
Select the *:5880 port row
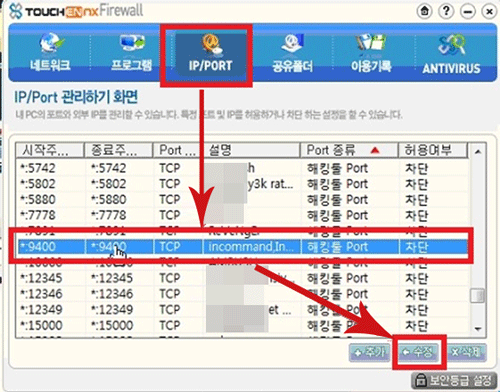point(243,200)
